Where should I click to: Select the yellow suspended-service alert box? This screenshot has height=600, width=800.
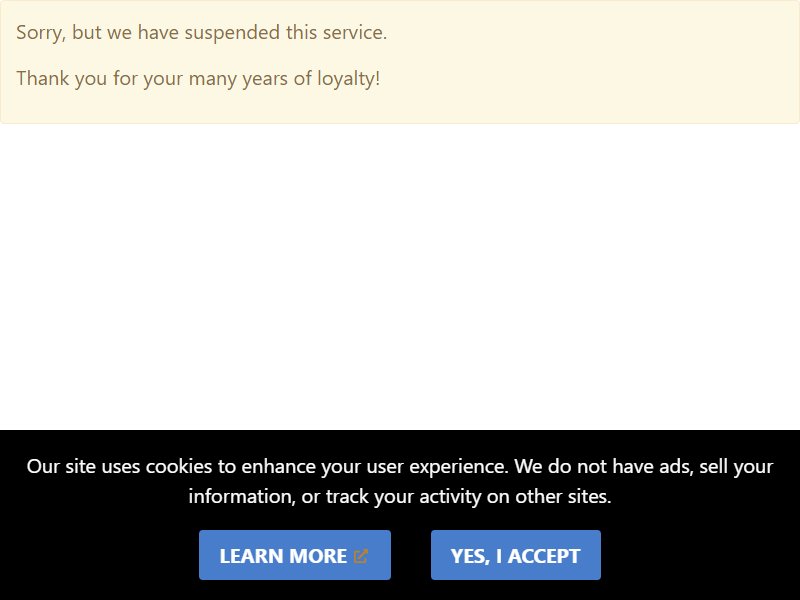coord(400,62)
